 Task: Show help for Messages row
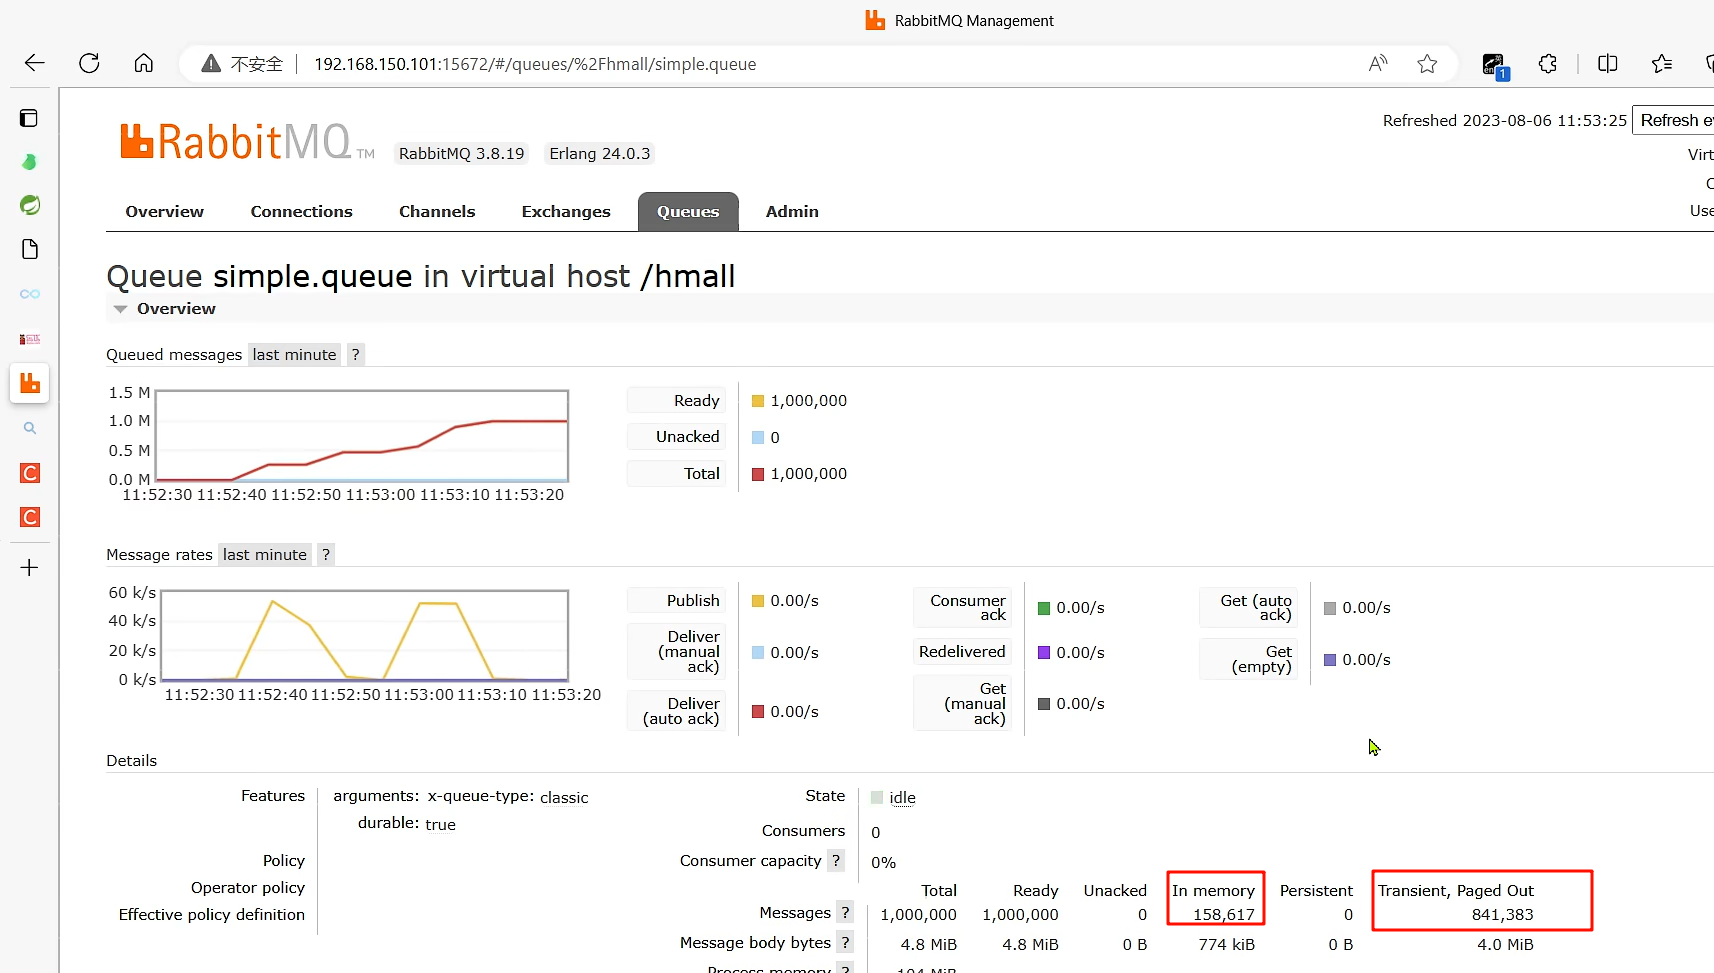point(845,913)
